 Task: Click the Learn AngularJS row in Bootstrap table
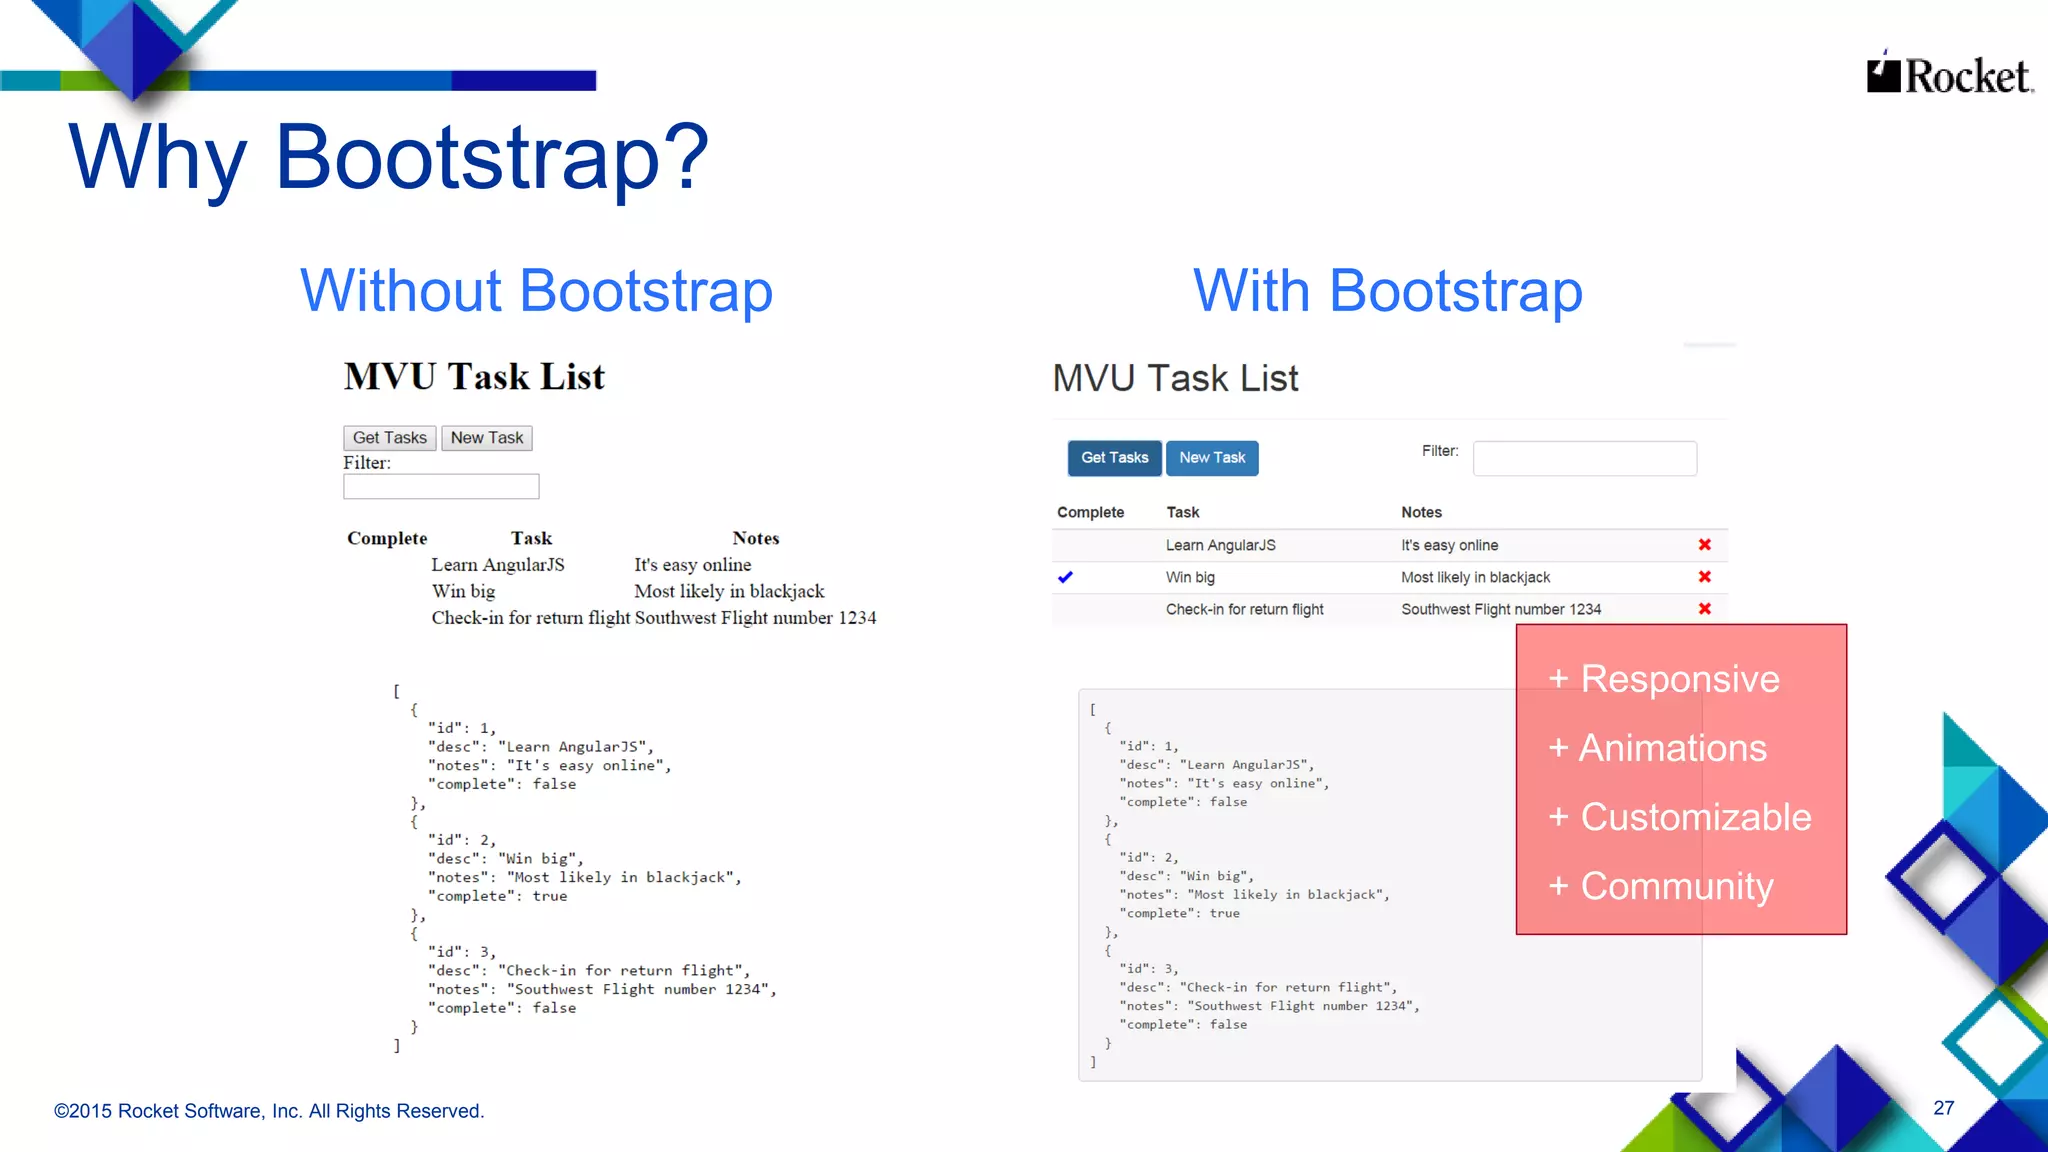tap(1220, 545)
